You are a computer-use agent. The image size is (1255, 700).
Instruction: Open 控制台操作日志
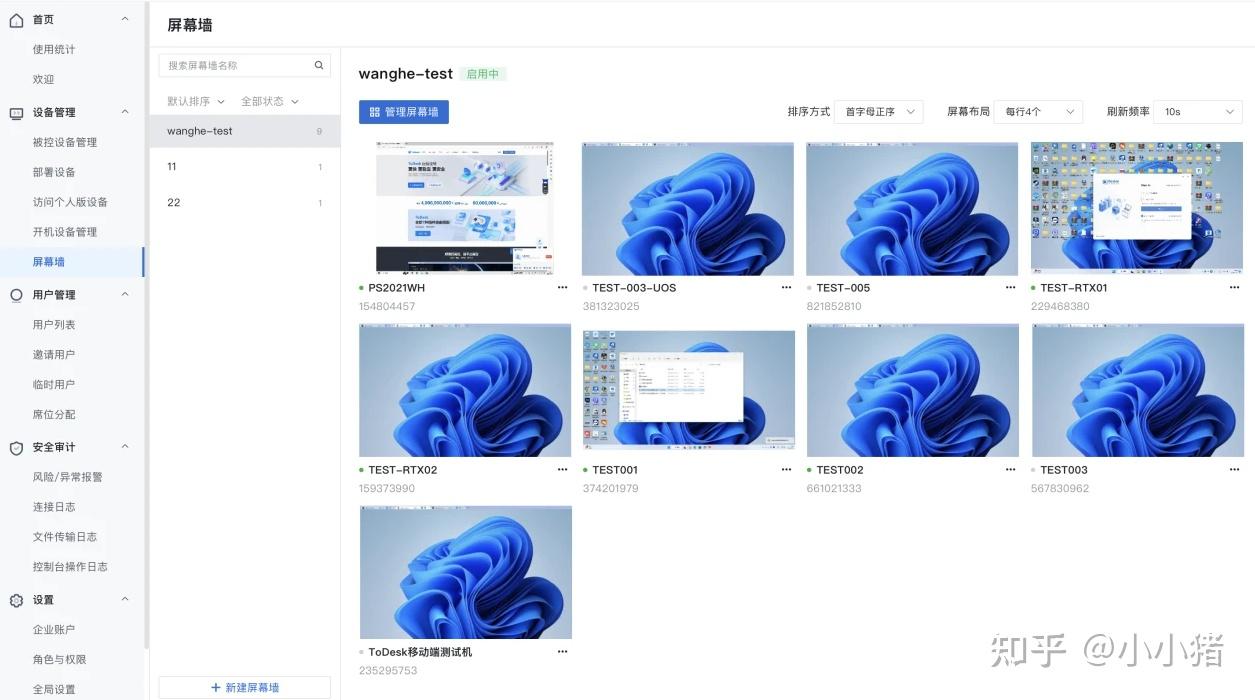click(70, 567)
